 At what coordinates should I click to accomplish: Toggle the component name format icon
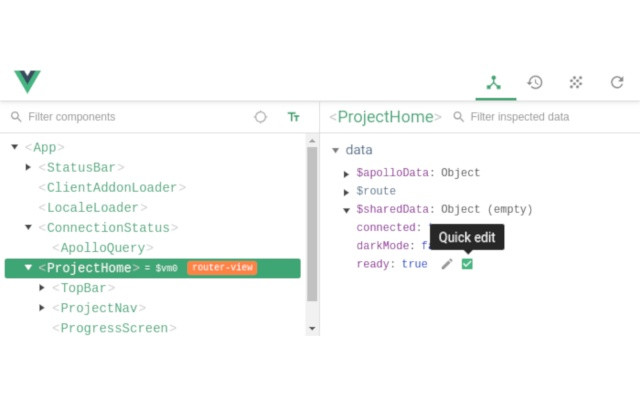(x=293, y=117)
